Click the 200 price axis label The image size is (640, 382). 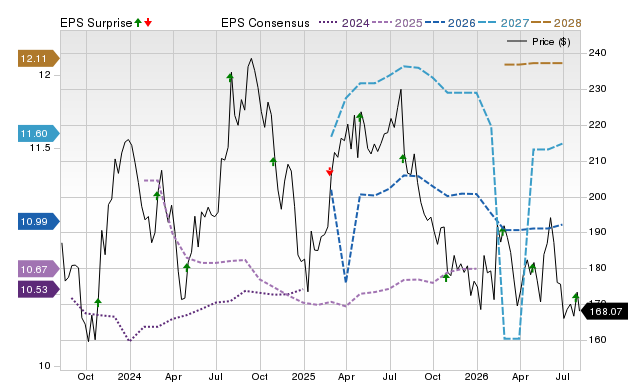click(x=597, y=197)
